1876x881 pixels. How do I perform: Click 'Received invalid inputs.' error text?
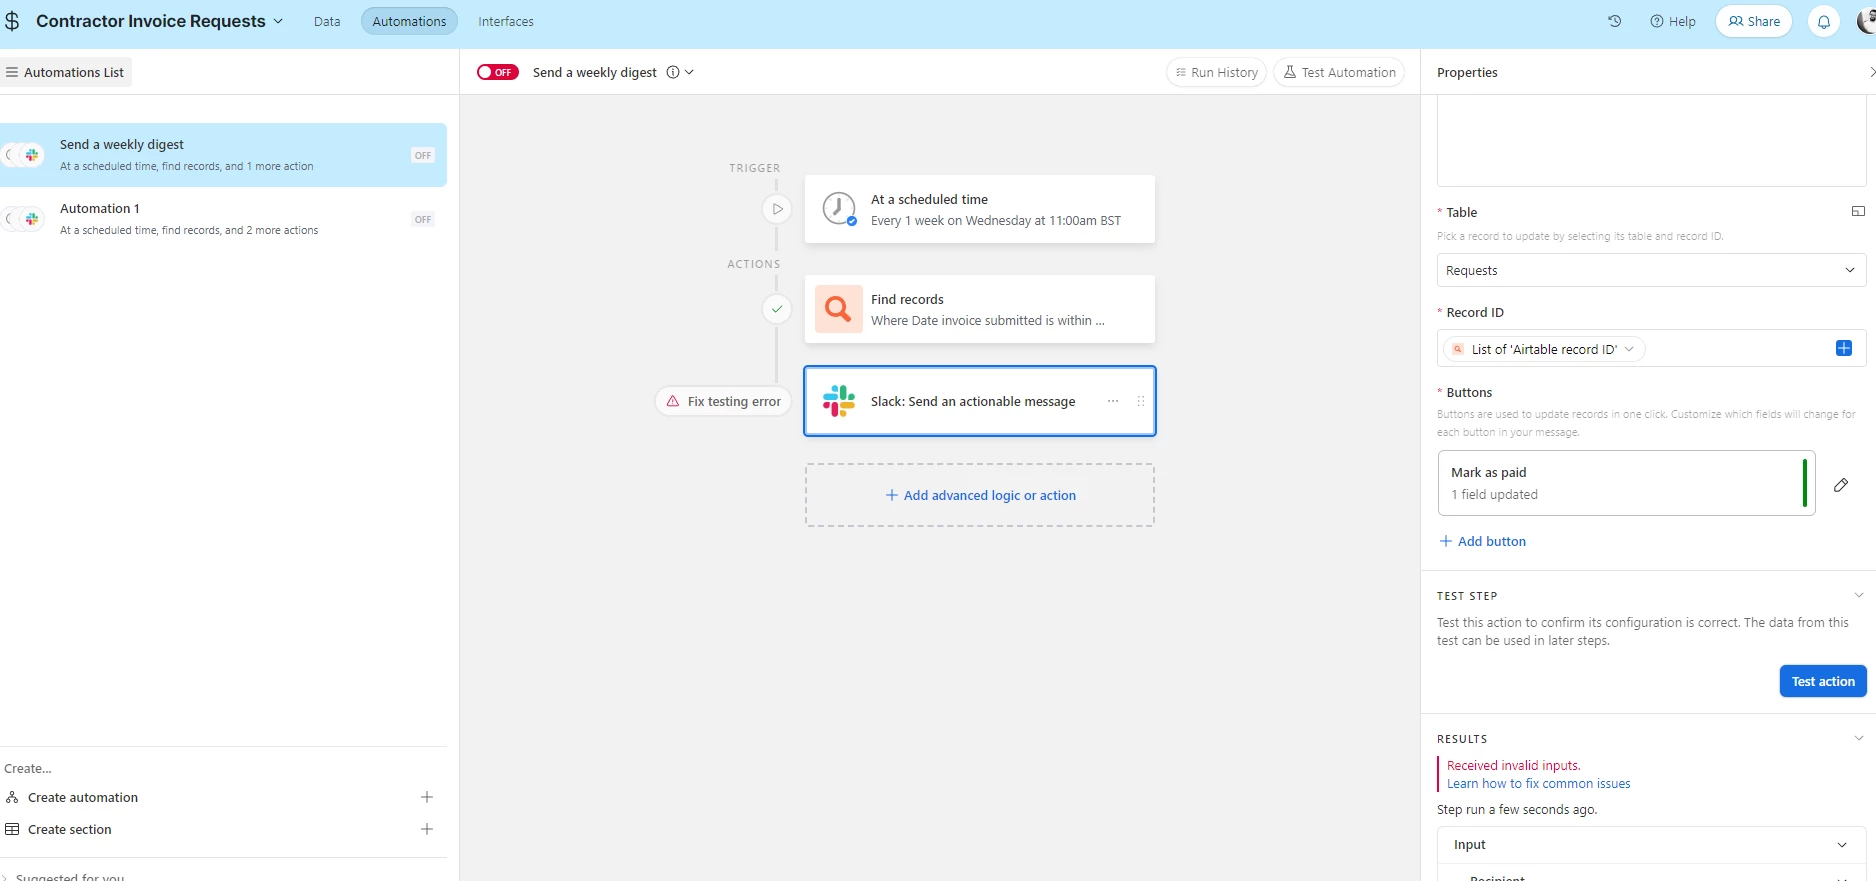[1513, 765]
